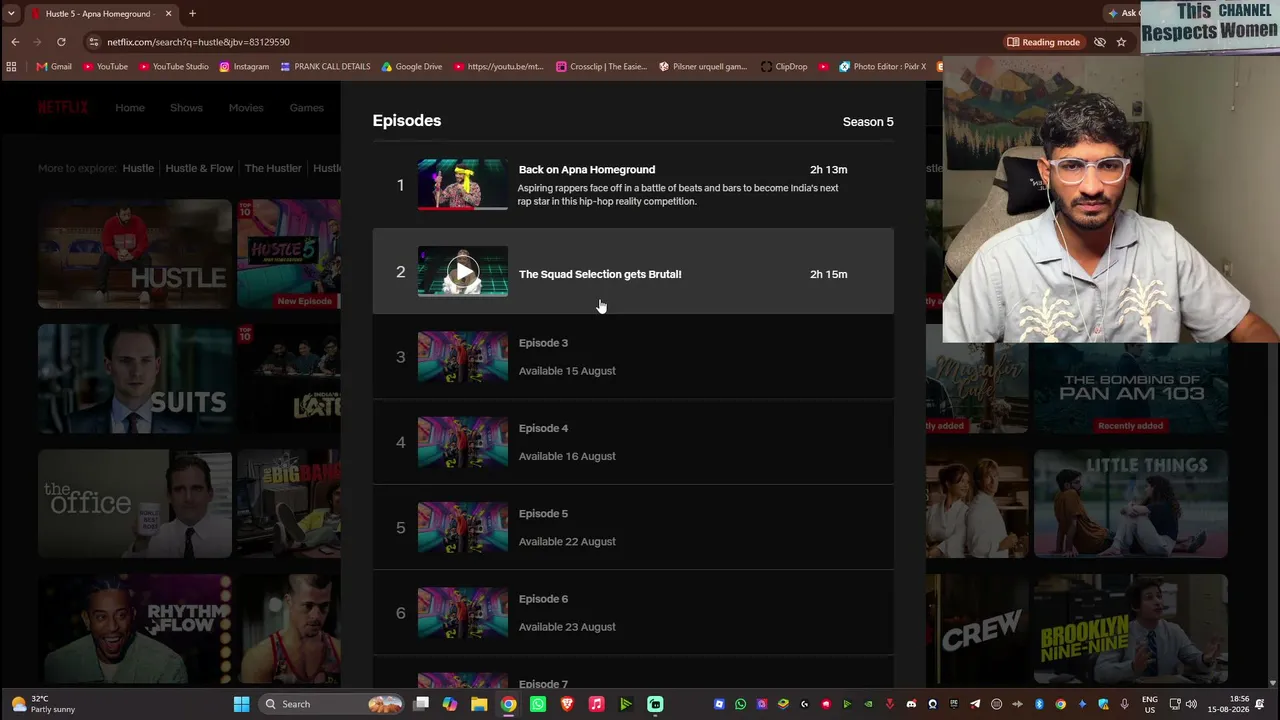The width and height of the screenshot is (1280, 720).
Task: Click the forward navigation arrow
Action: [x=38, y=42]
